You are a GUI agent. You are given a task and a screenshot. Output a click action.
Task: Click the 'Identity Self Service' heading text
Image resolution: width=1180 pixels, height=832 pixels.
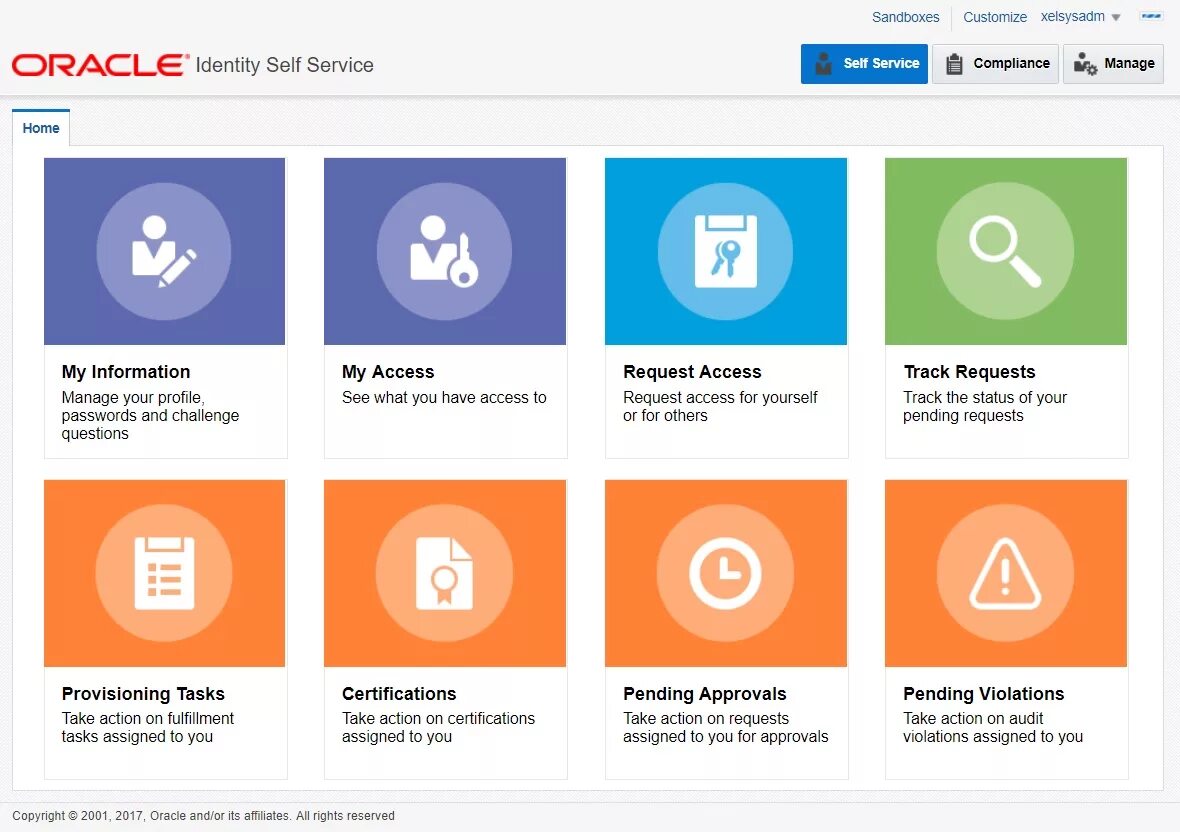click(284, 65)
